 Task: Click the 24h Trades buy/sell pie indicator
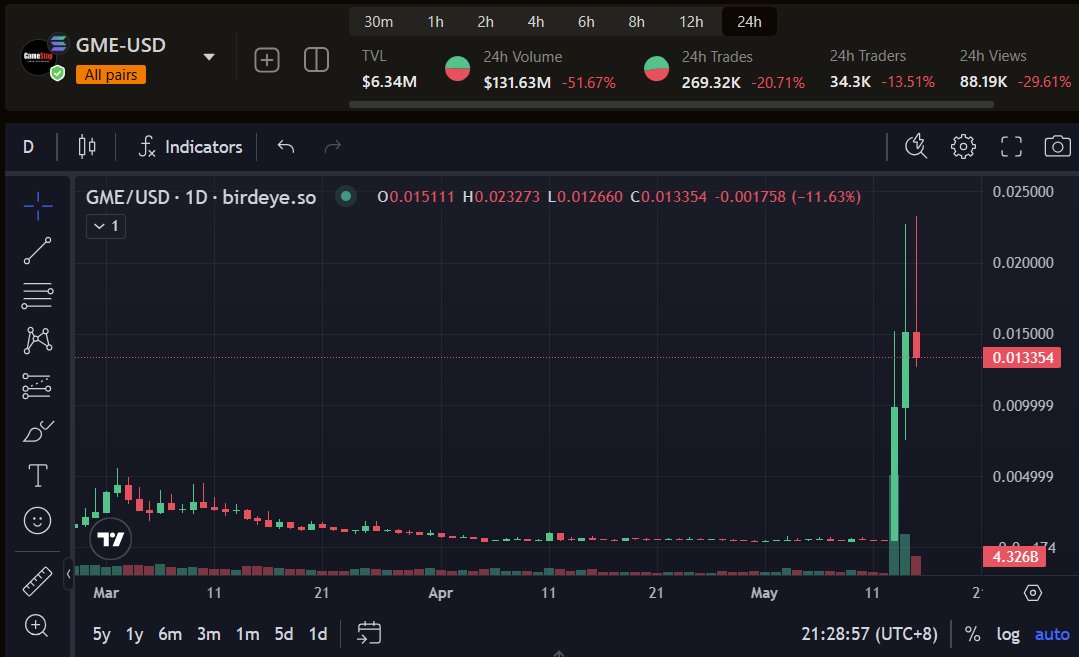[656, 69]
